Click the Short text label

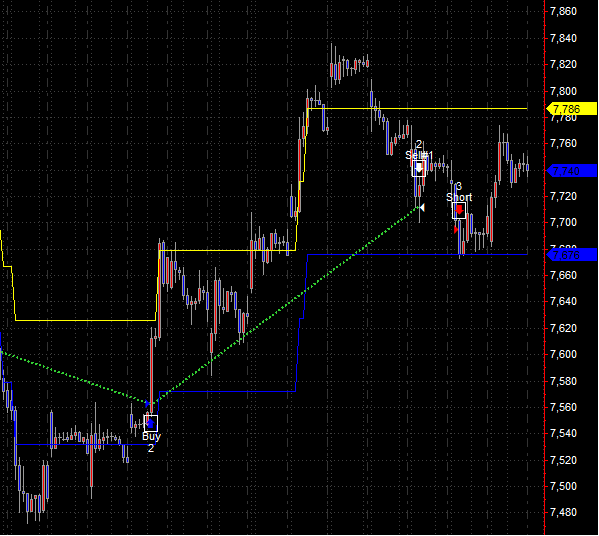(x=459, y=197)
